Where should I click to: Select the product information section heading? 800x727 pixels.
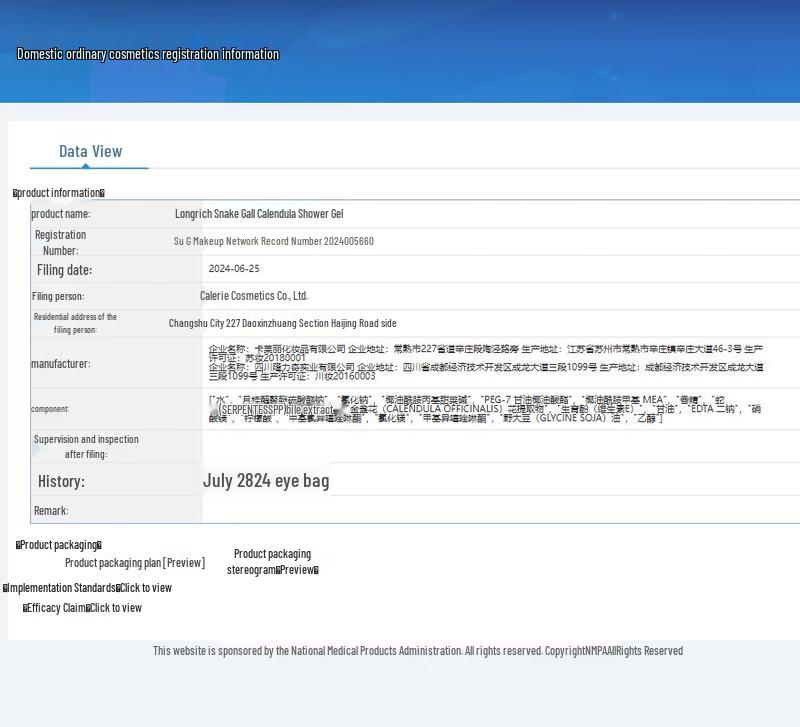point(59,193)
